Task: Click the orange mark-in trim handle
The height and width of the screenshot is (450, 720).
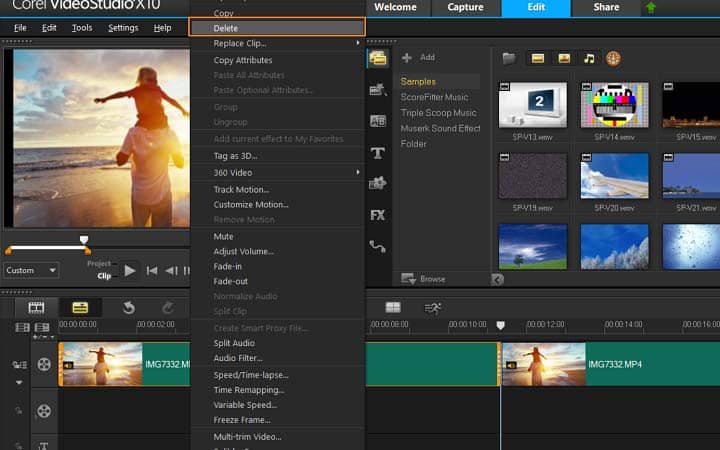Action: 8,251
